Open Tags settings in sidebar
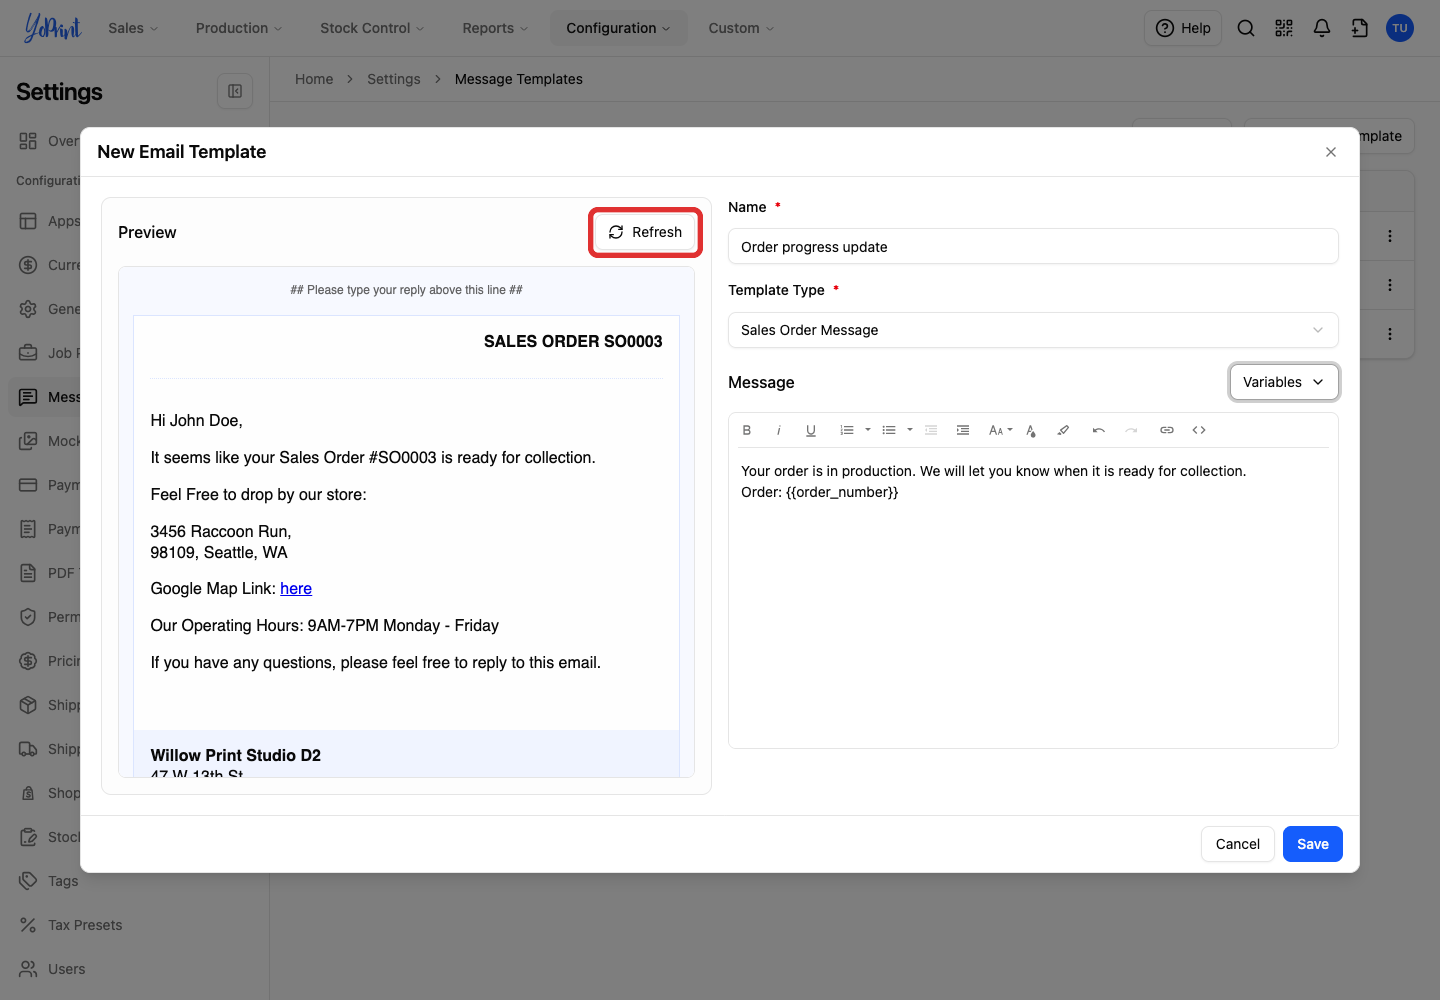The height and width of the screenshot is (1000, 1440). click(63, 881)
